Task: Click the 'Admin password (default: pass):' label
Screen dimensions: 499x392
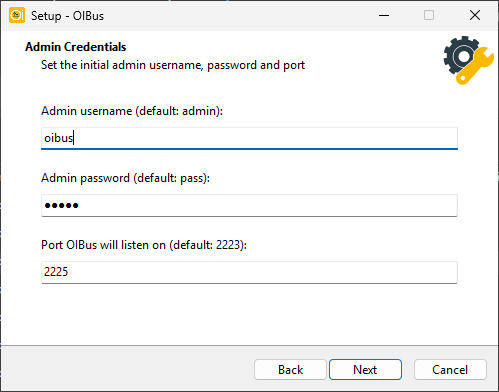Action: pos(125,178)
